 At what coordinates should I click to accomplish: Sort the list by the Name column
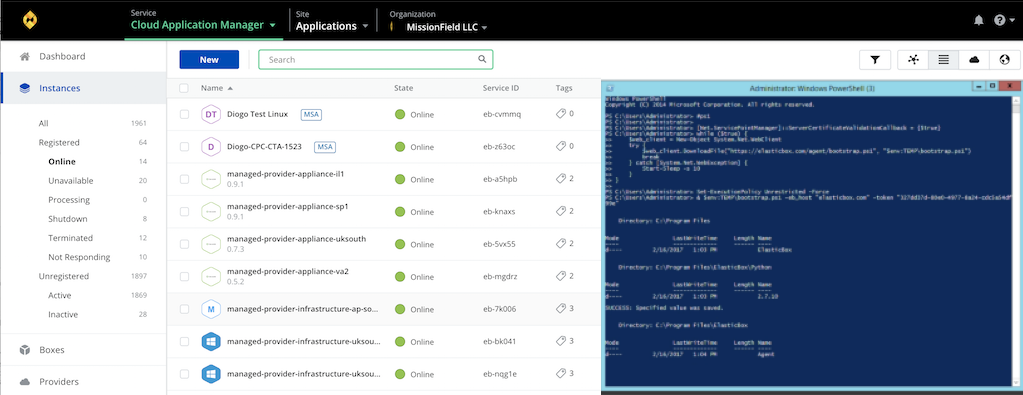[217, 88]
